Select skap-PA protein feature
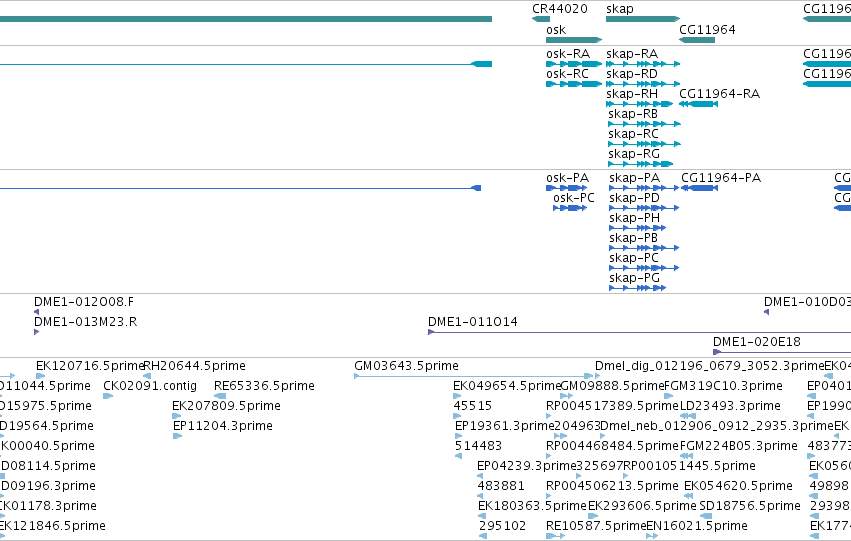Viewport: 851px width, 541px height. (x=644, y=188)
